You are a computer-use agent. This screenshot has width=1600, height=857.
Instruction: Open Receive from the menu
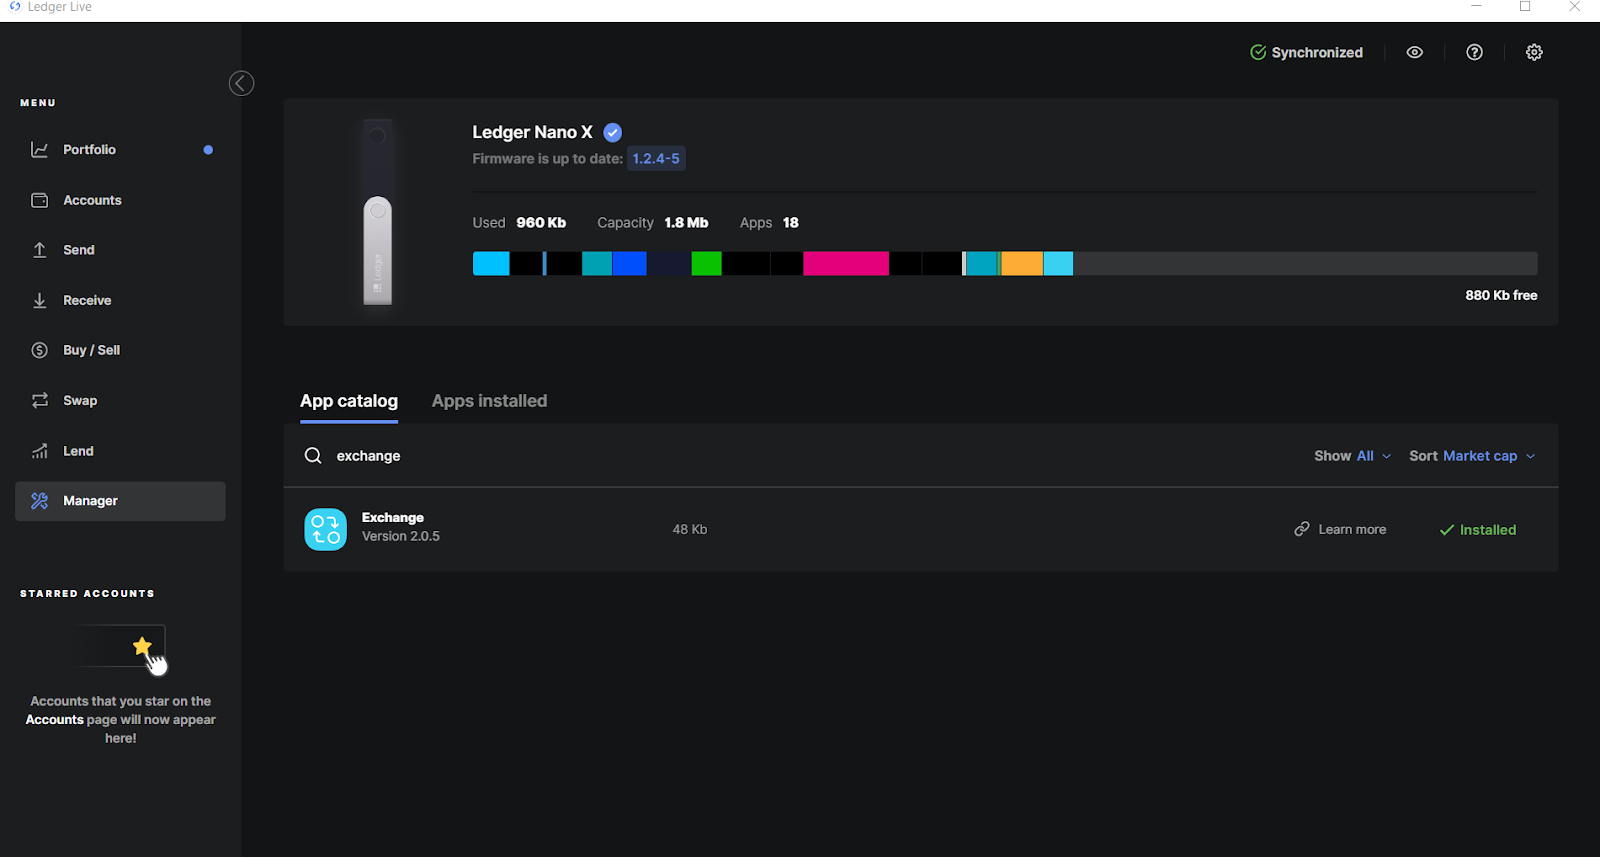point(120,300)
